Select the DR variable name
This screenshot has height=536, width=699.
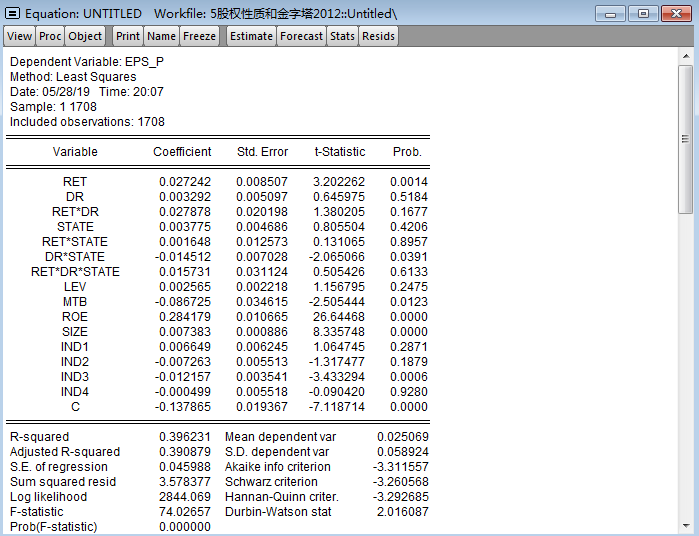75,197
